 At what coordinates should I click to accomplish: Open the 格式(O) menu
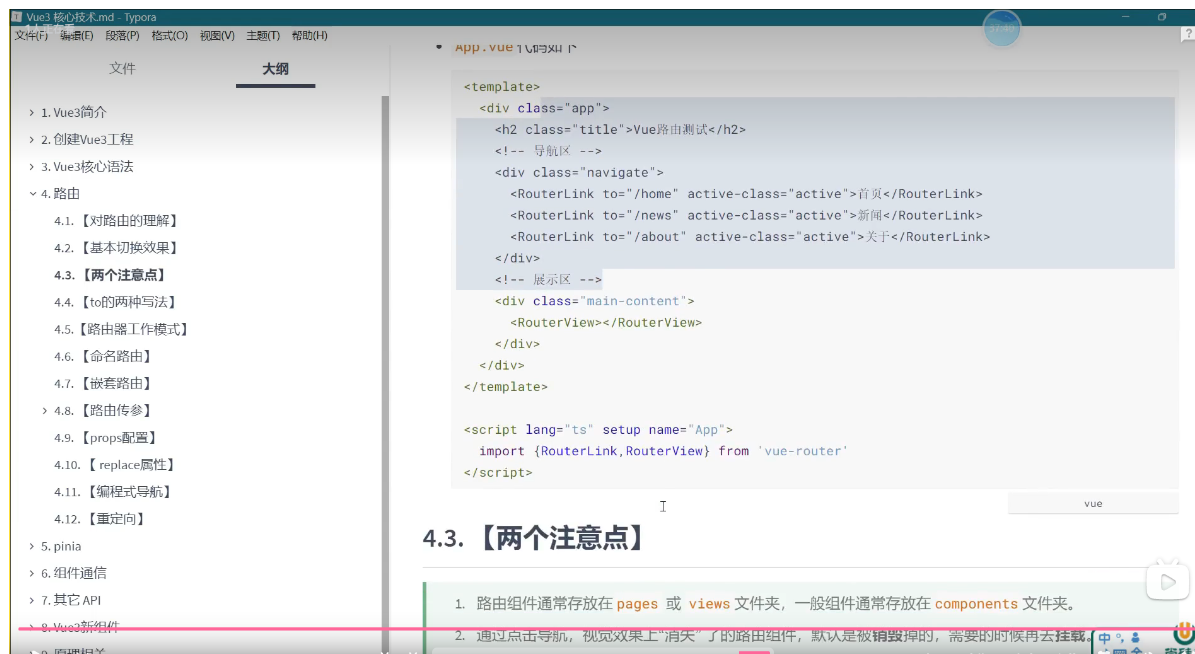pos(169,35)
